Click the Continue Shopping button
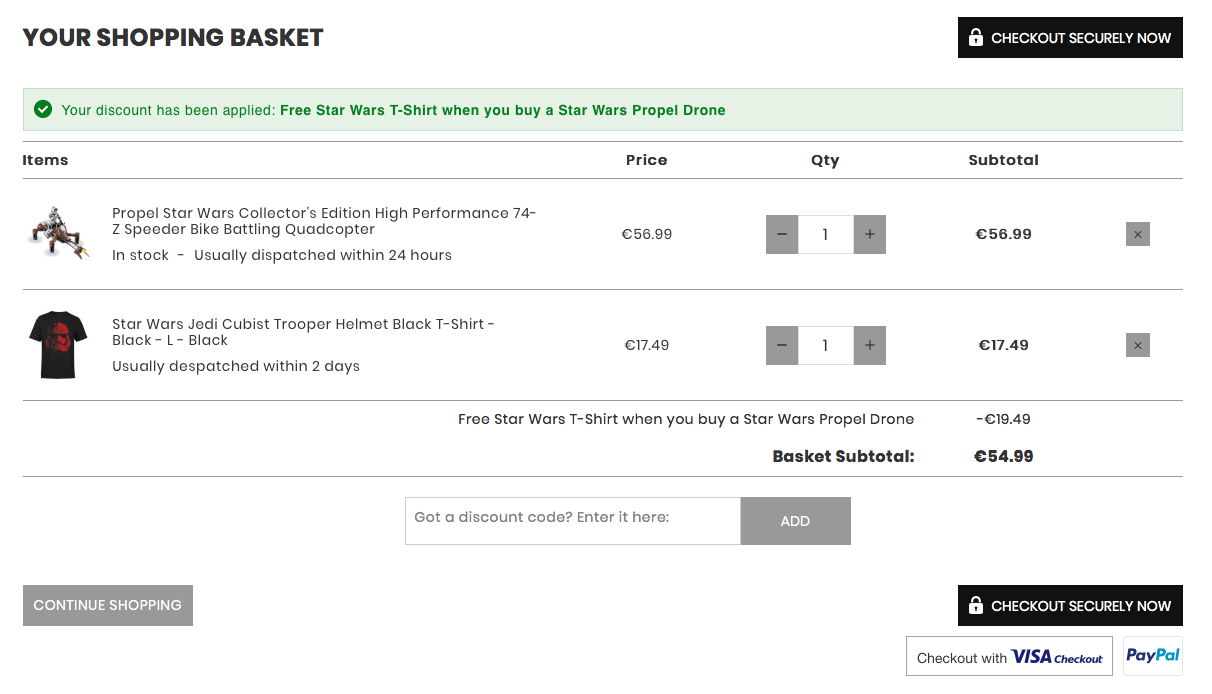 coord(108,605)
